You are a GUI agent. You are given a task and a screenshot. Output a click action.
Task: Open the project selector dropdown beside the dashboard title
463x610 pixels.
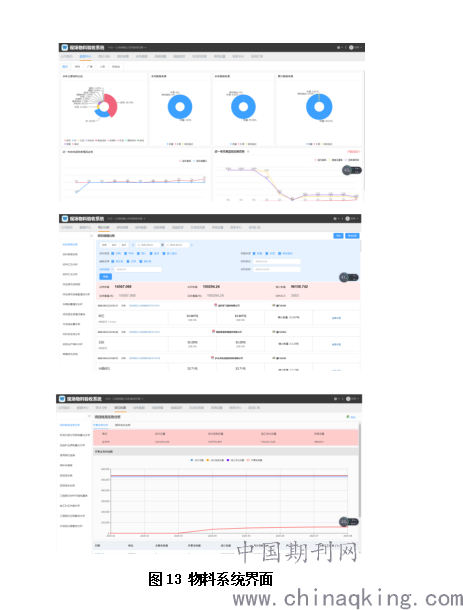coord(127,47)
